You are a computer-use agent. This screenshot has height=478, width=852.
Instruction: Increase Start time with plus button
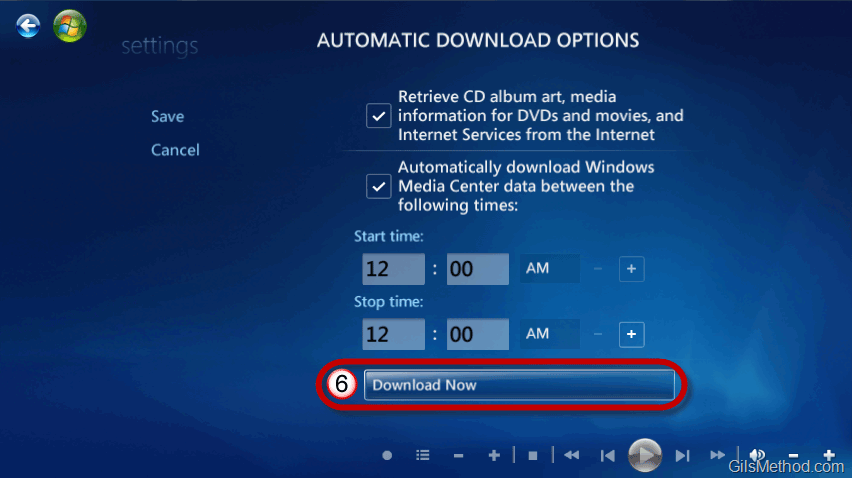click(x=631, y=269)
